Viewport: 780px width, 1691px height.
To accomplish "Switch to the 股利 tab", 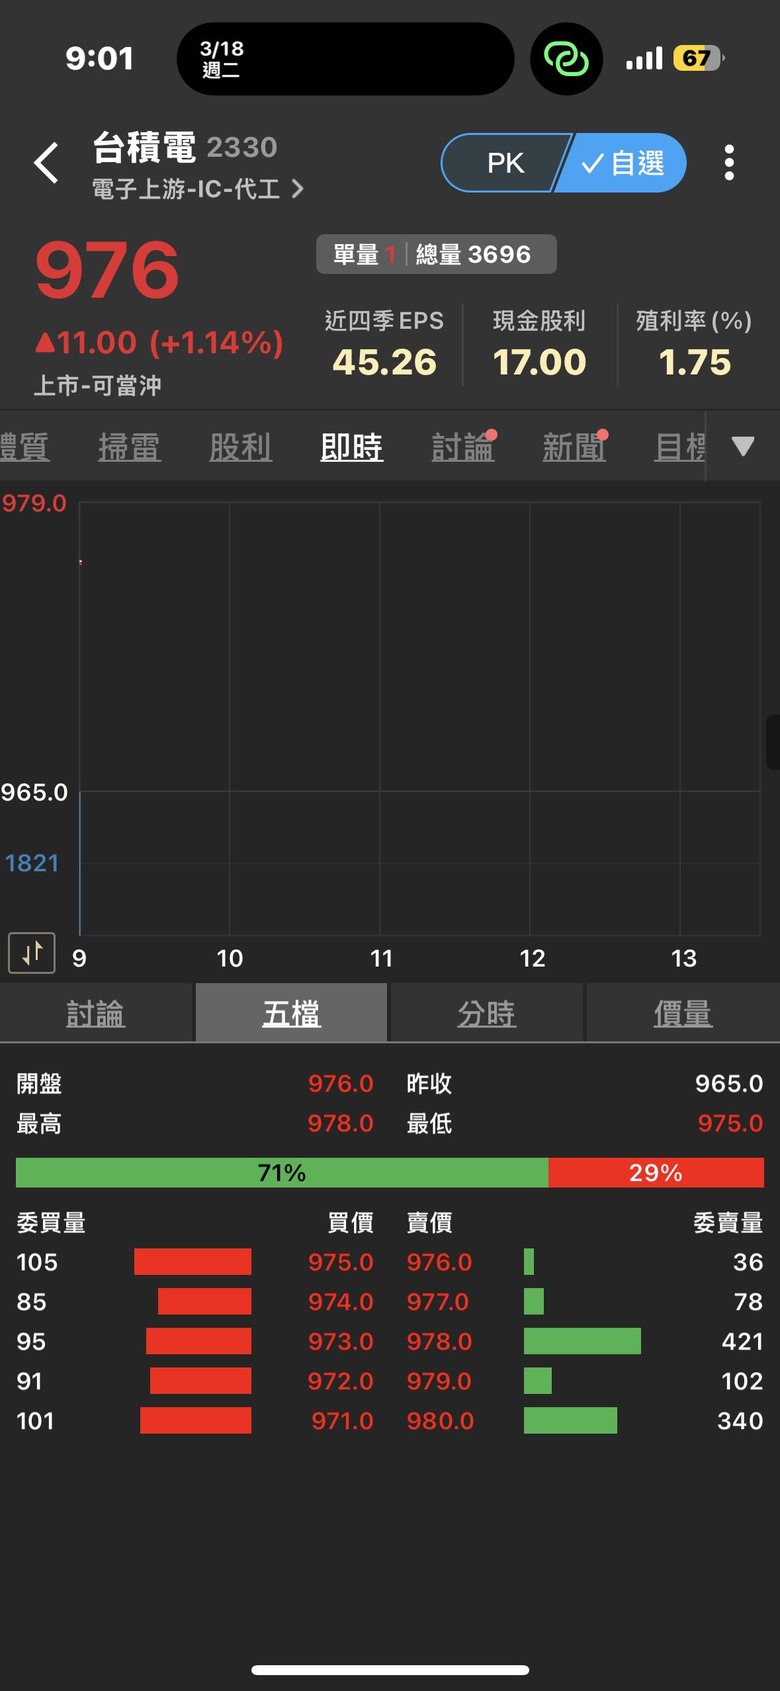I will [x=240, y=447].
